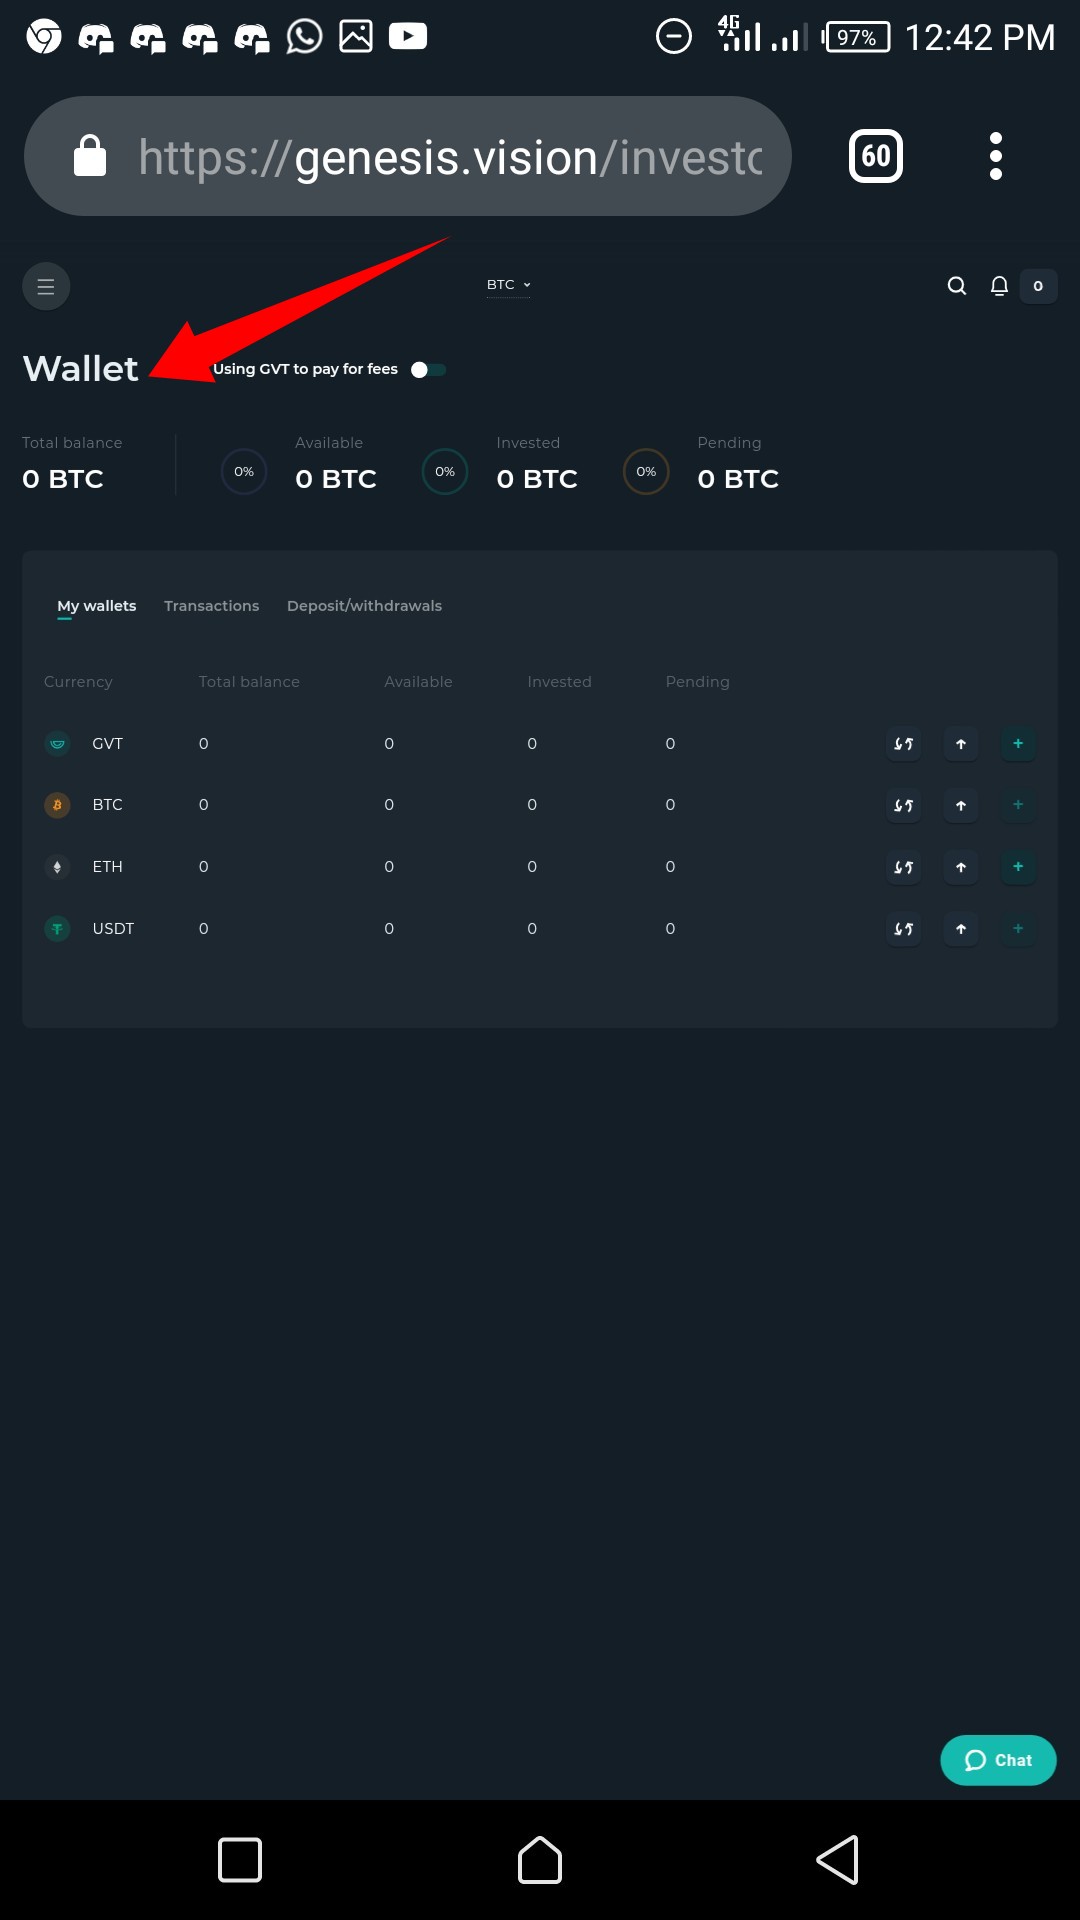Tap the notification count badge
The image size is (1080, 1920).
click(1038, 286)
